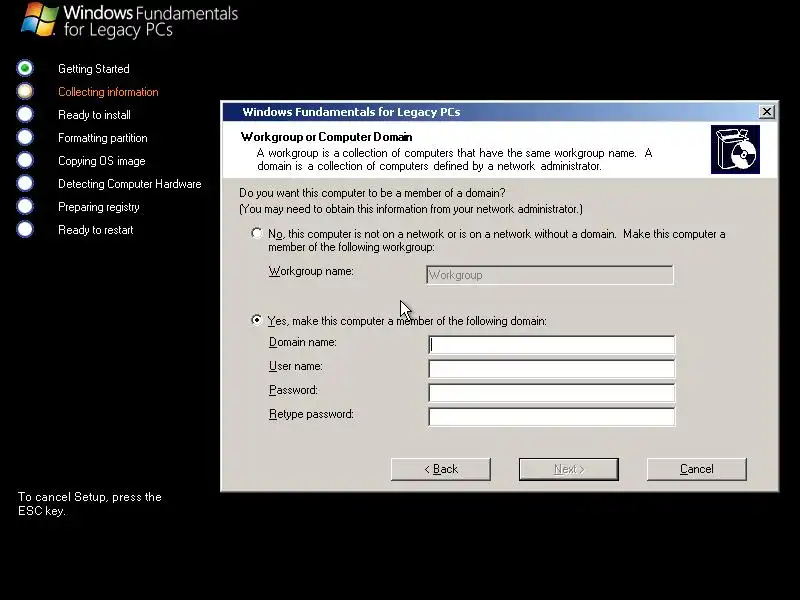Click the "Workgroup name:" label

[311, 271]
